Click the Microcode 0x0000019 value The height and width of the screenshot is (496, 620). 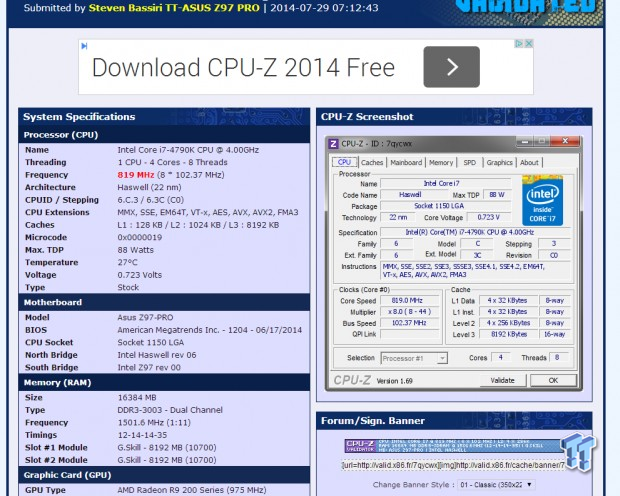click(x=140, y=237)
